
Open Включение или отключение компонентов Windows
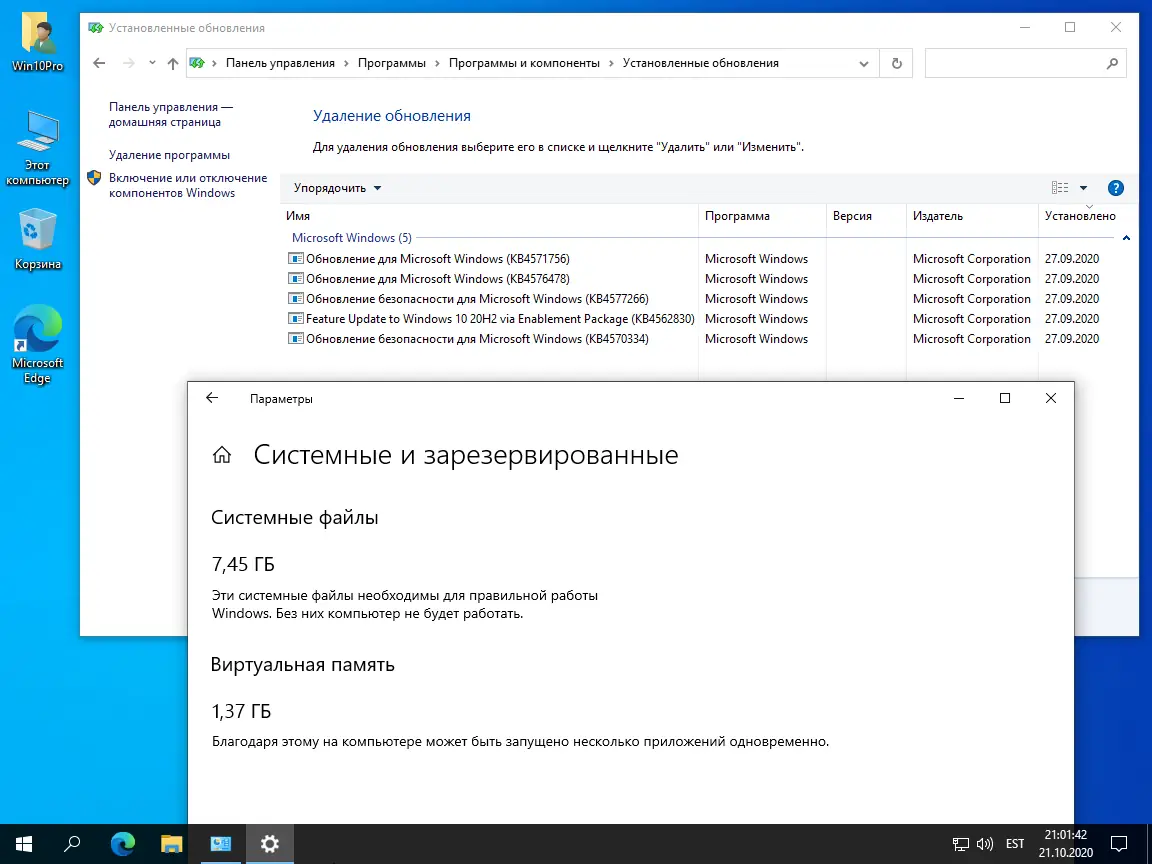click(x=188, y=185)
